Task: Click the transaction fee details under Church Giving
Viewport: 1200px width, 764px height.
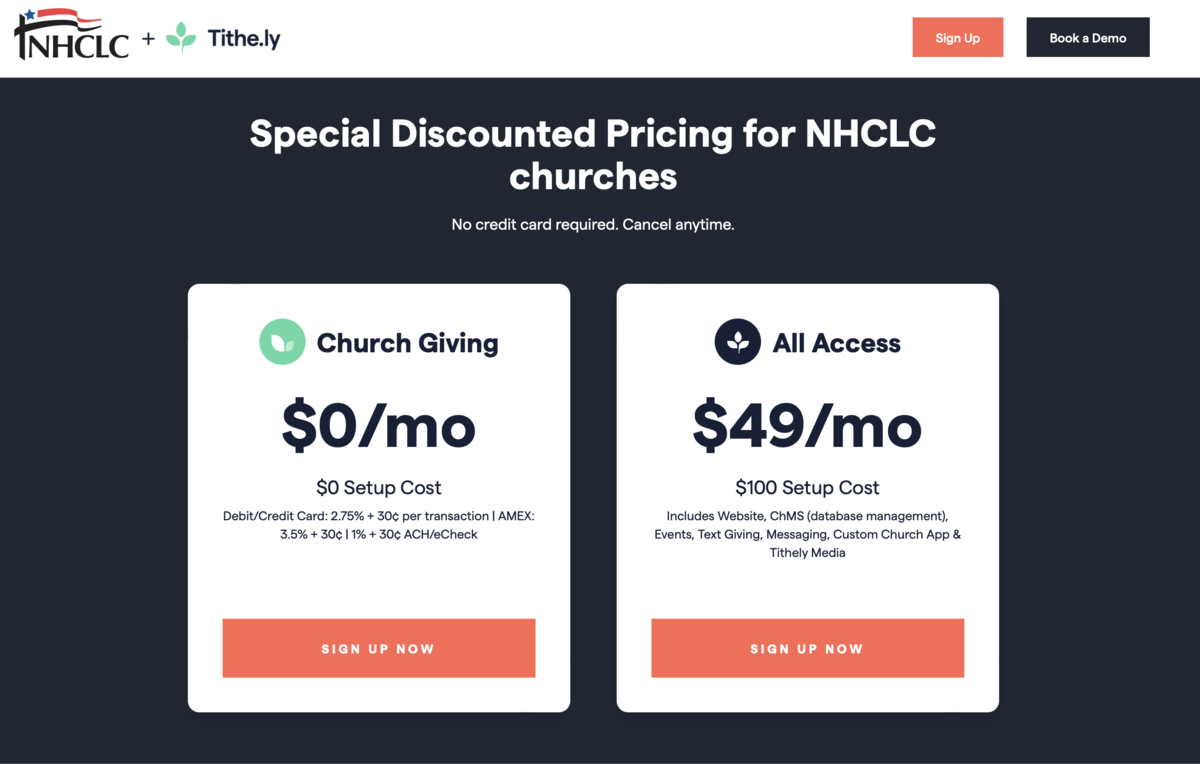Action: click(x=378, y=525)
